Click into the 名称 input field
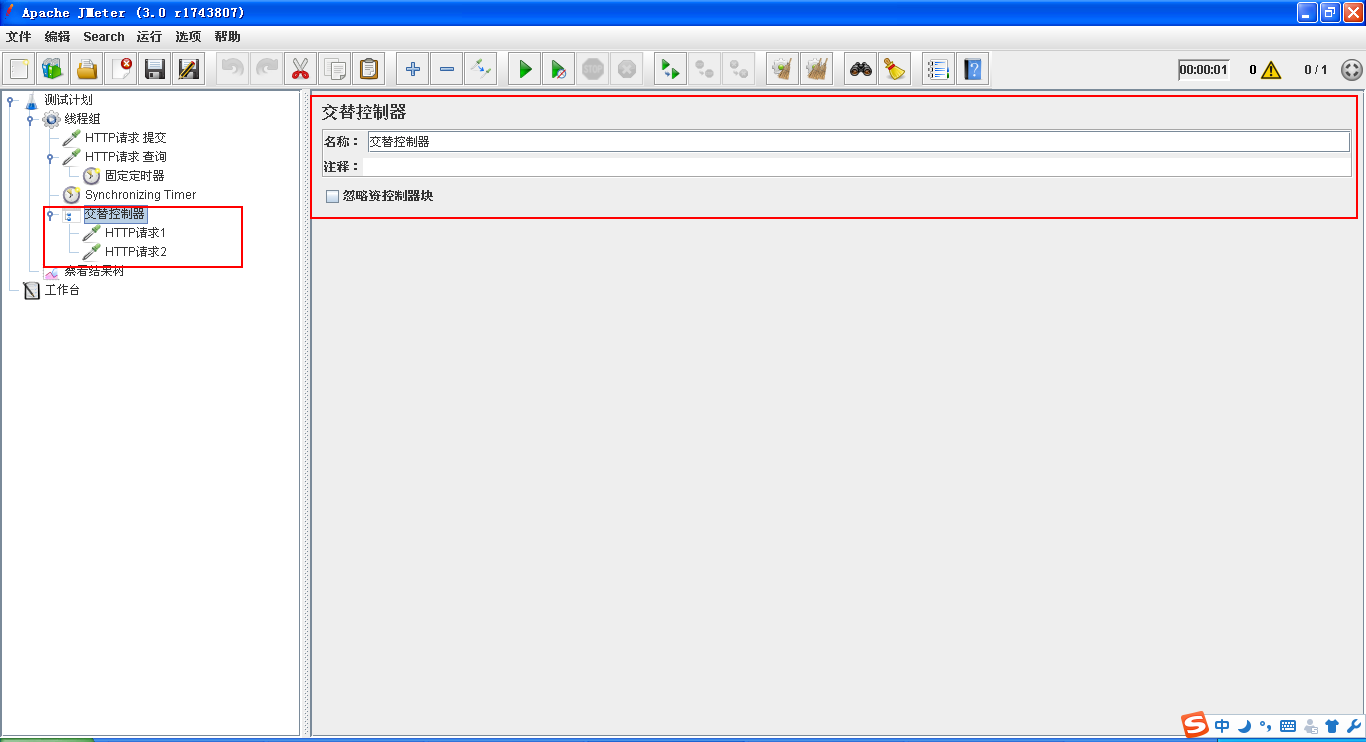This screenshot has width=1366, height=742. click(859, 142)
